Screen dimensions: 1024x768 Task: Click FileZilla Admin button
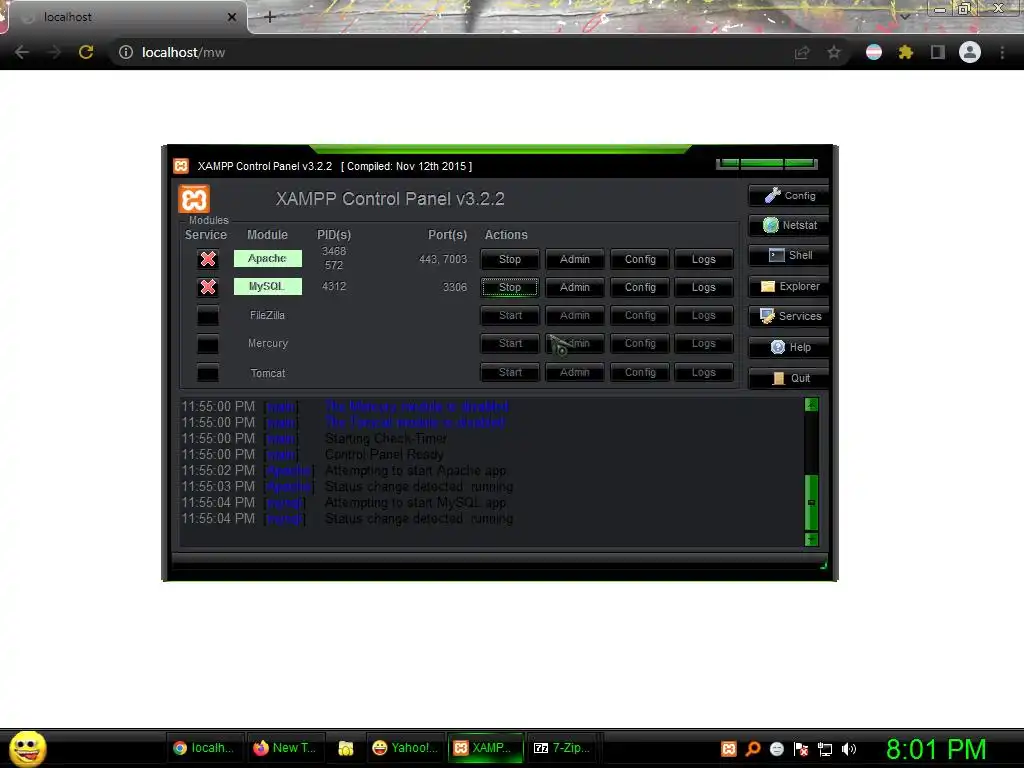pyautogui.click(x=574, y=315)
